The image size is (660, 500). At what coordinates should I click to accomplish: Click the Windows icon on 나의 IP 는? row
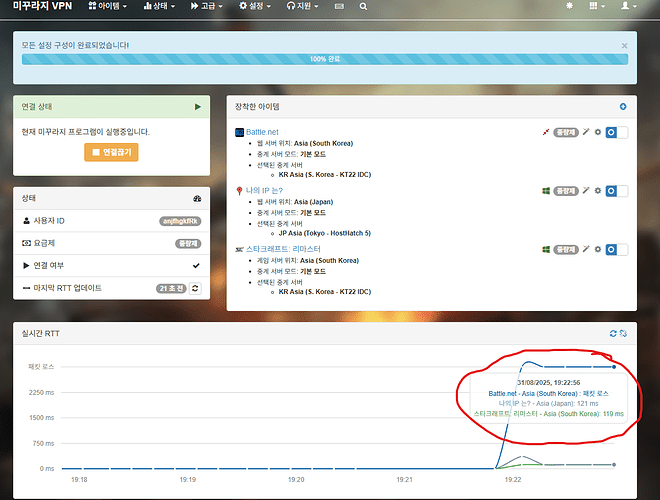click(546, 191)
